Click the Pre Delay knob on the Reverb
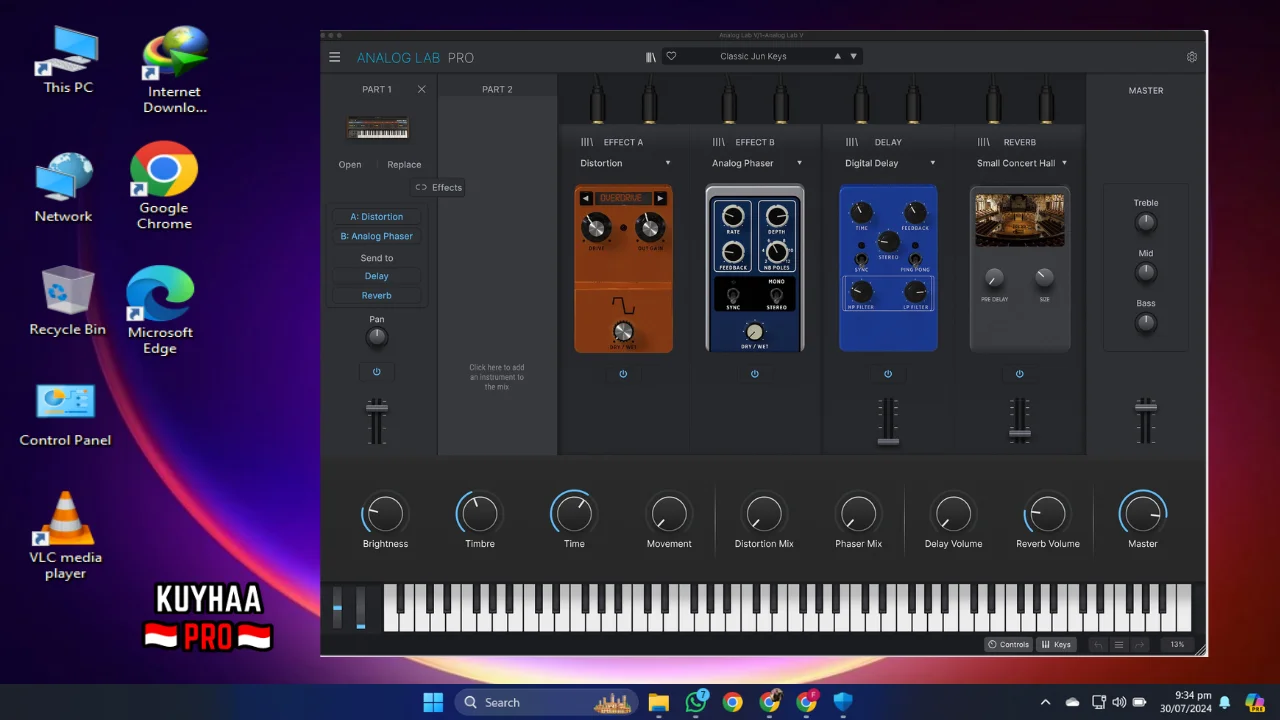Viewport: 1280px width, 720px height. (x=994, y=278)
